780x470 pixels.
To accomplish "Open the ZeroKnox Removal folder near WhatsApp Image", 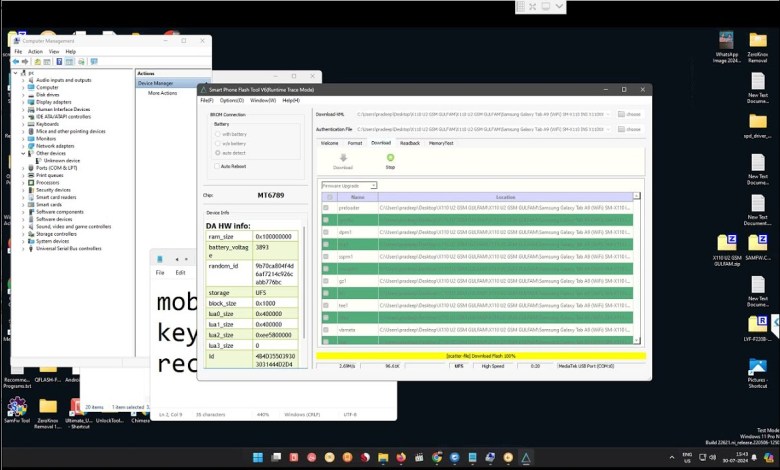I will [758, 40].
